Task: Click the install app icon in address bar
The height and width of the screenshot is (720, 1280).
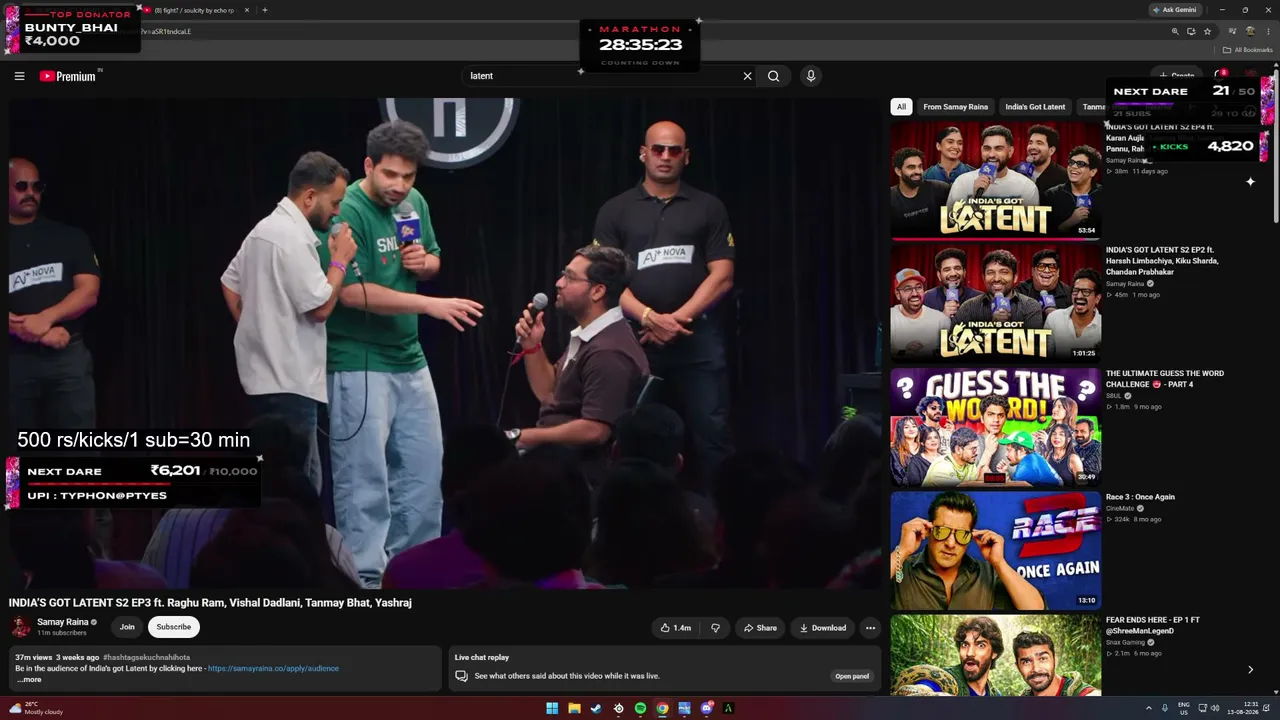Action: (x=1191, y=31)
